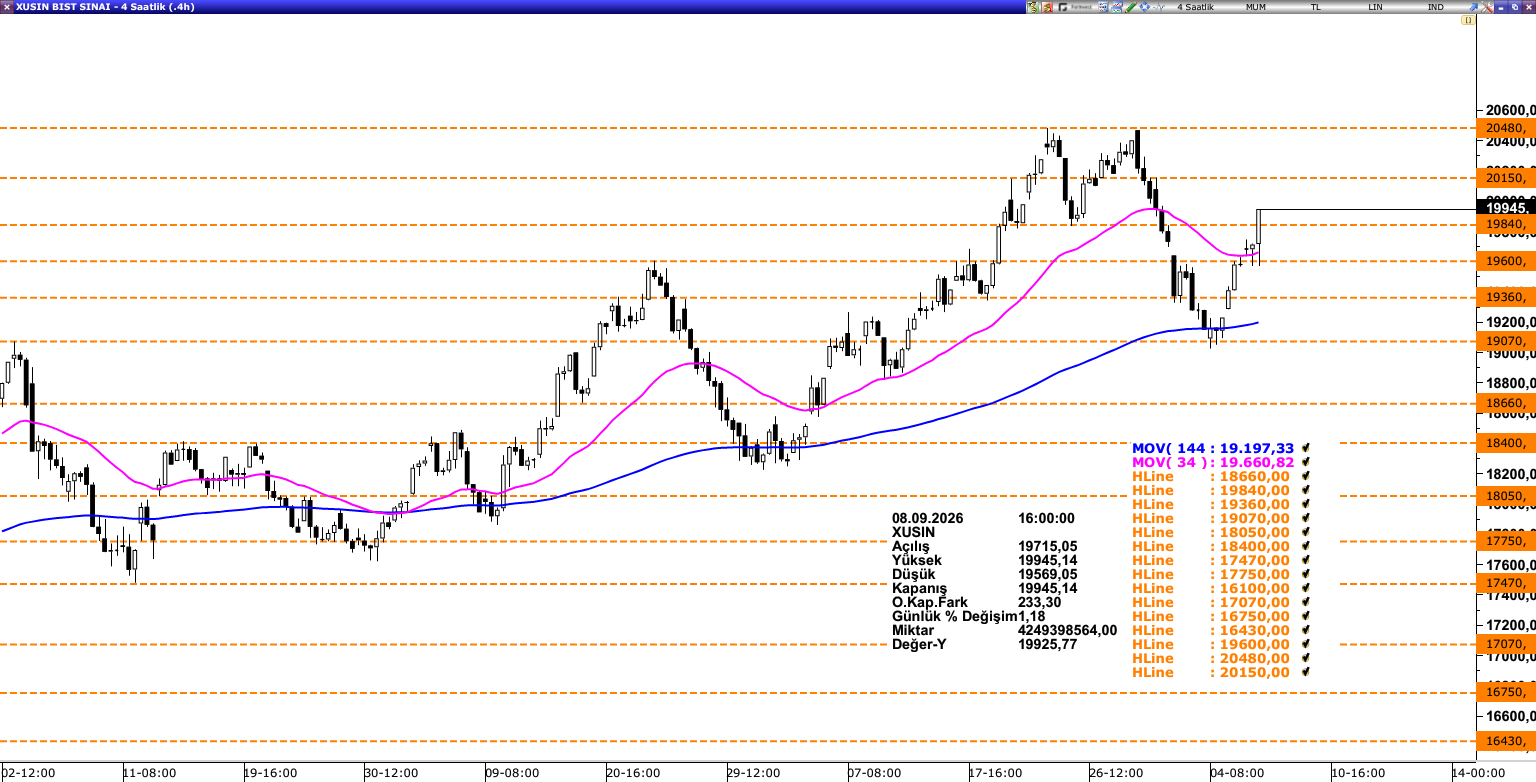Untick the HLine 18660,00 checkmark
This screenshot has width=1536, height=782.
tap(1306, 477)
